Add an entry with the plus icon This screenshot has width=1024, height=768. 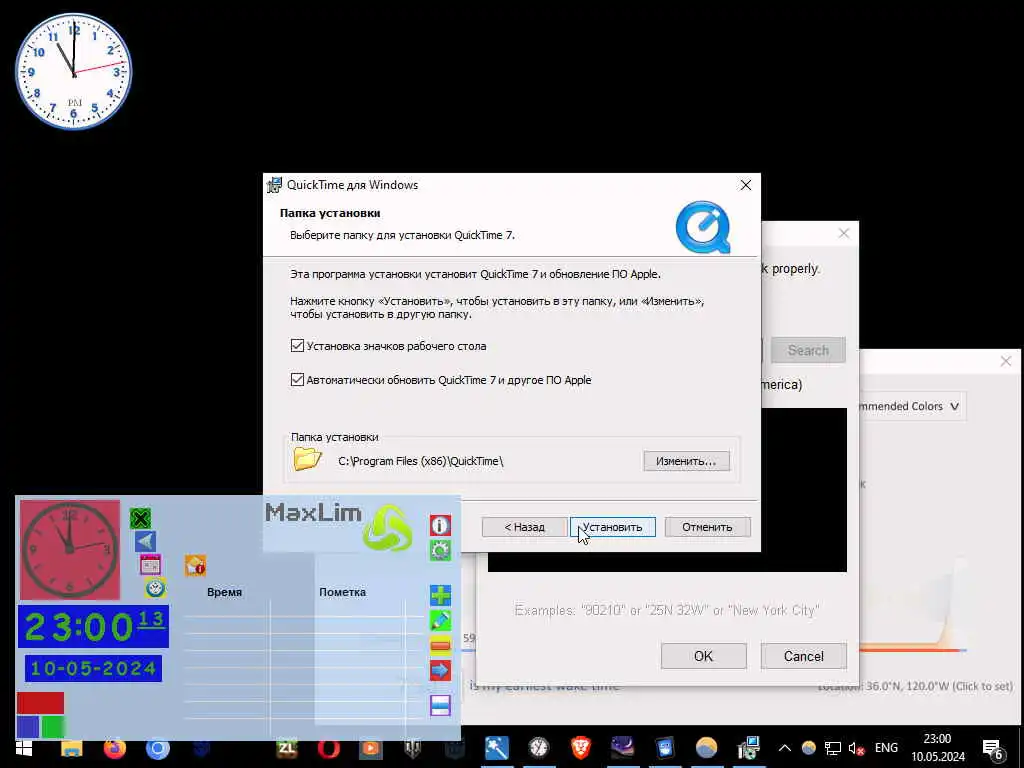click(440, 595)
